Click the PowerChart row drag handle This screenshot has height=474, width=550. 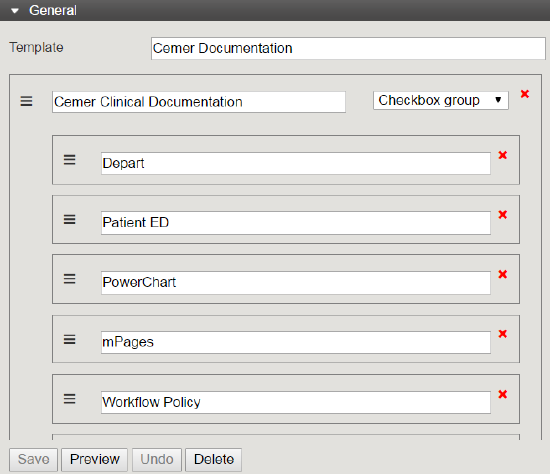pyautogui.click(x=69, y=279)
